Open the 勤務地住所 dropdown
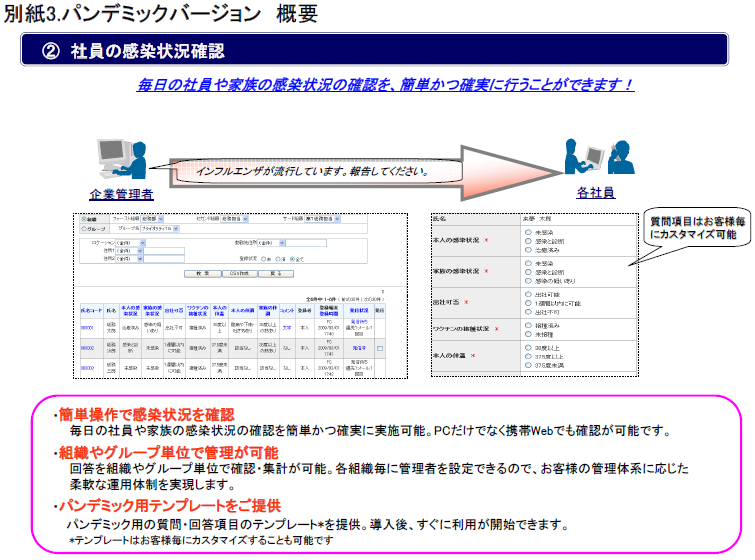Image resolution: width=755 pixels, height=560 pixels. coord(271,243)
